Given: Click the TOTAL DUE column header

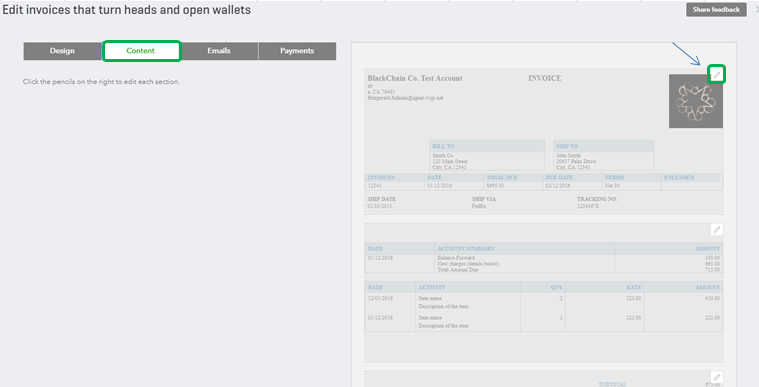Looking at the screenshot, I should (x=502, y=178).
